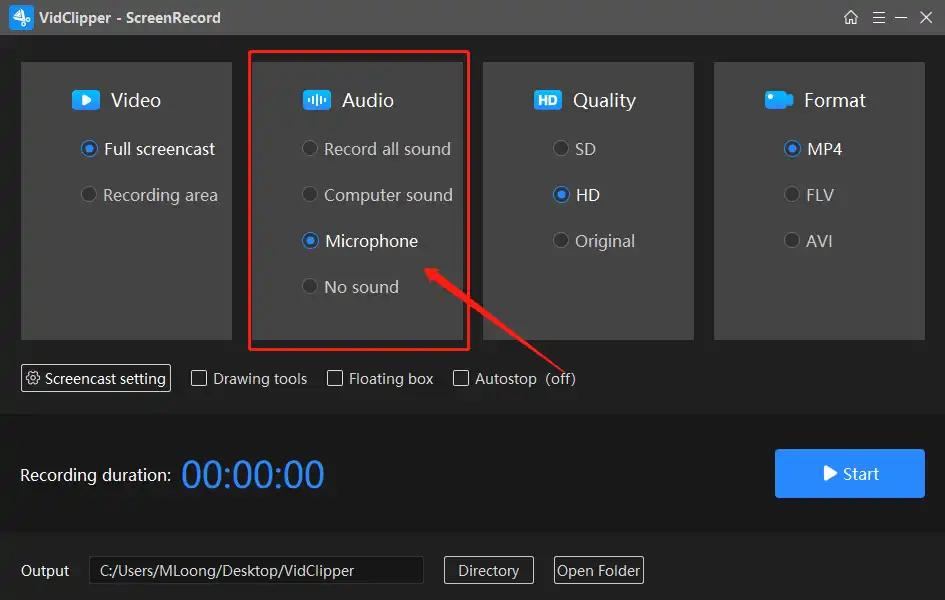Close the VidClipper window
This screenshot has height=600, width=945.
[x=926, y=17]
